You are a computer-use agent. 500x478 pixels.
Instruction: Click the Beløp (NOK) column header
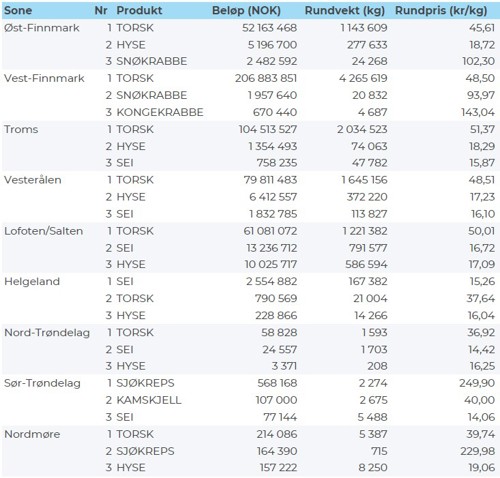click(246, 10)
